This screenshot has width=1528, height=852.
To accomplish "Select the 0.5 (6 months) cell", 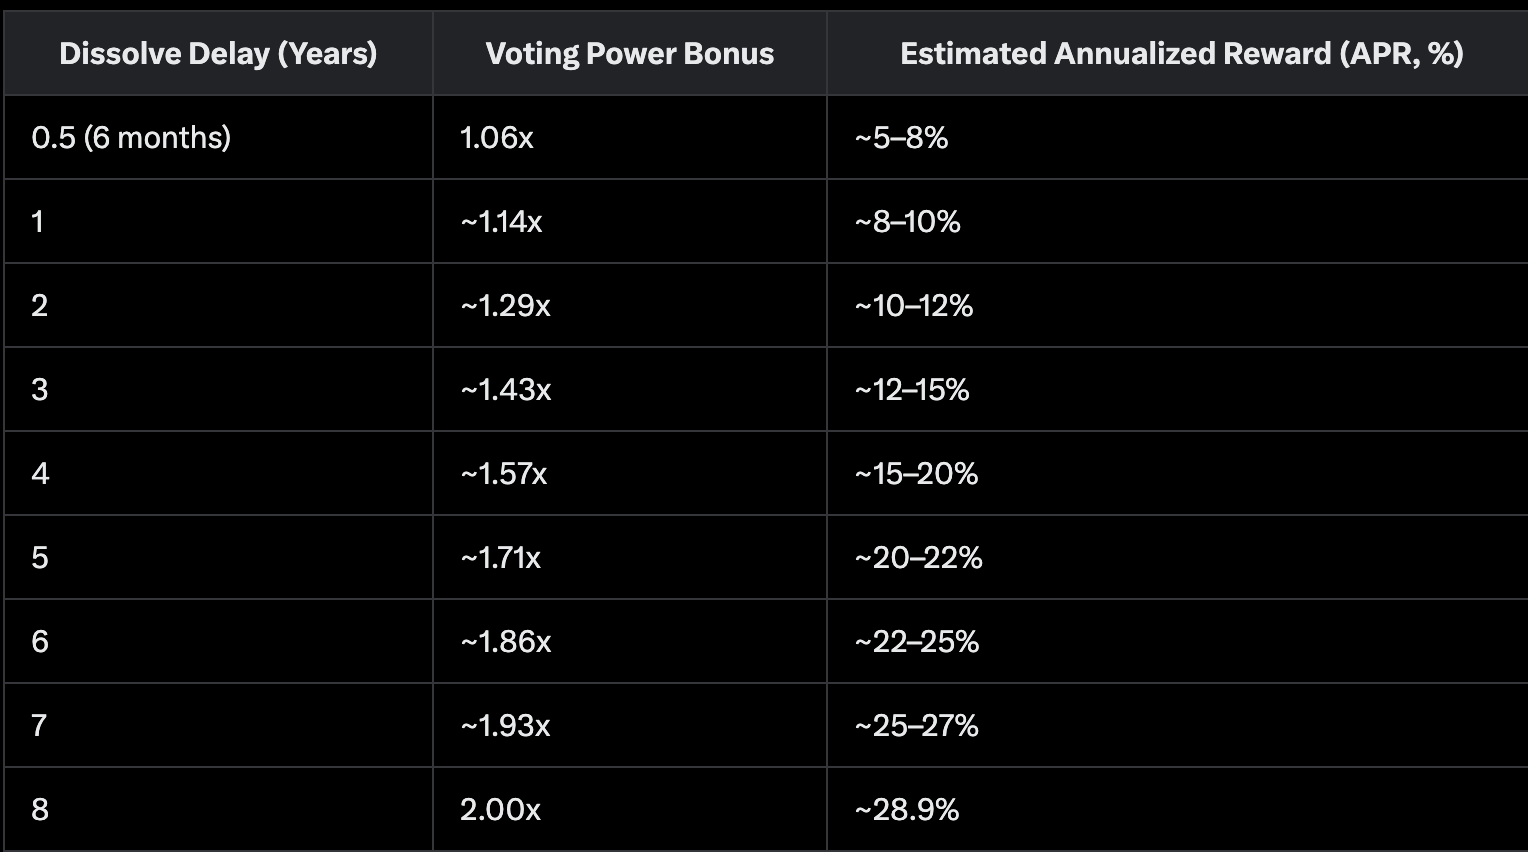I will click(x=218, y=137).
